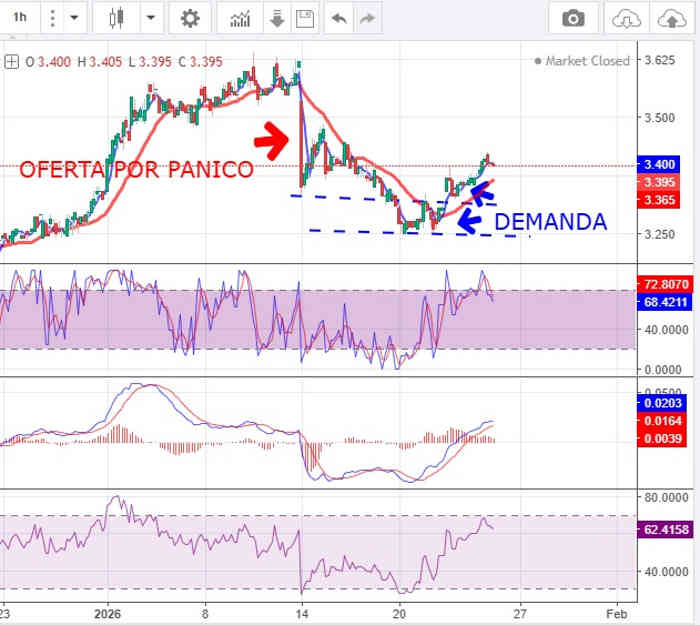
Task: Redo the chart action
Action: click(x=368, y=18)
